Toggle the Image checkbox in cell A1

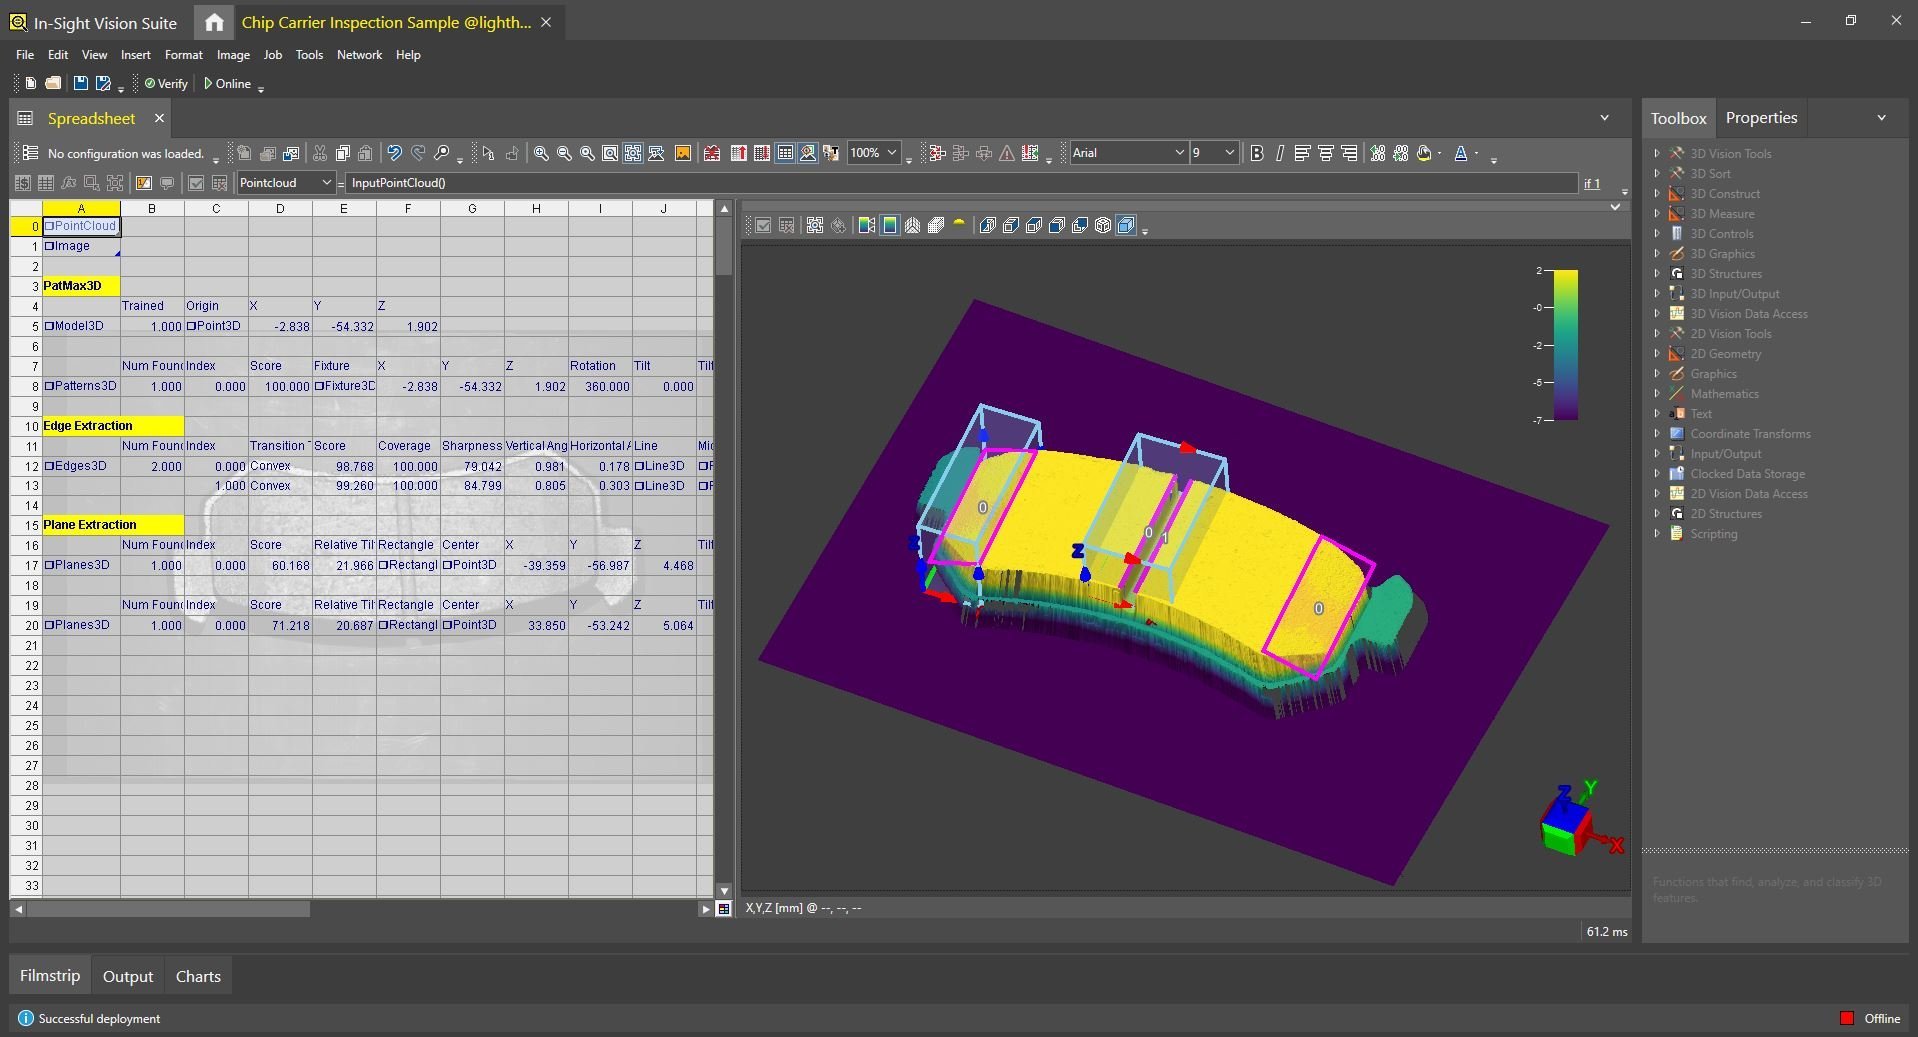[x=49, y=246]
